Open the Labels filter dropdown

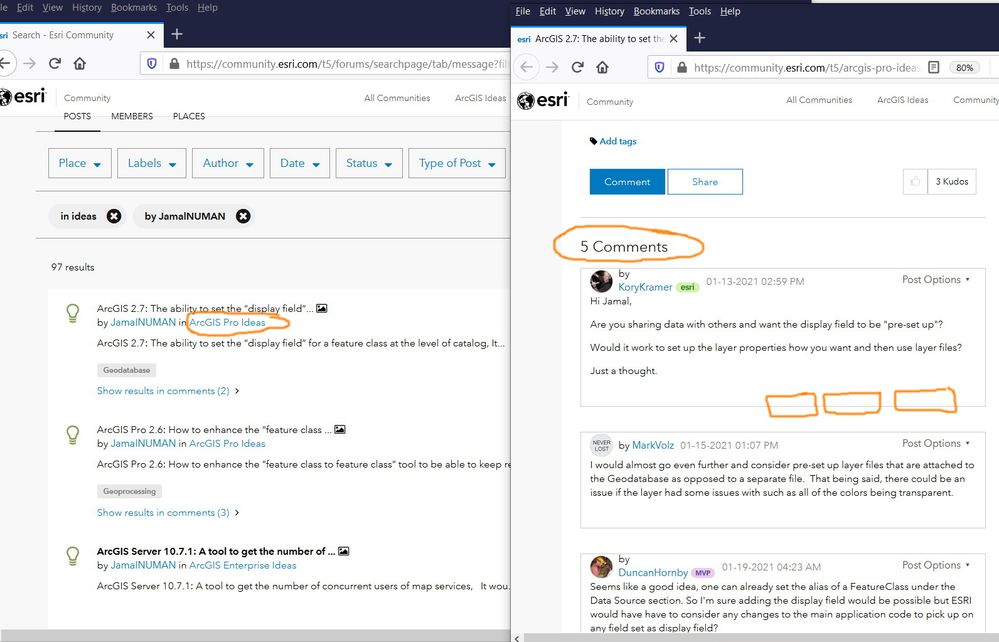(152, 163)
